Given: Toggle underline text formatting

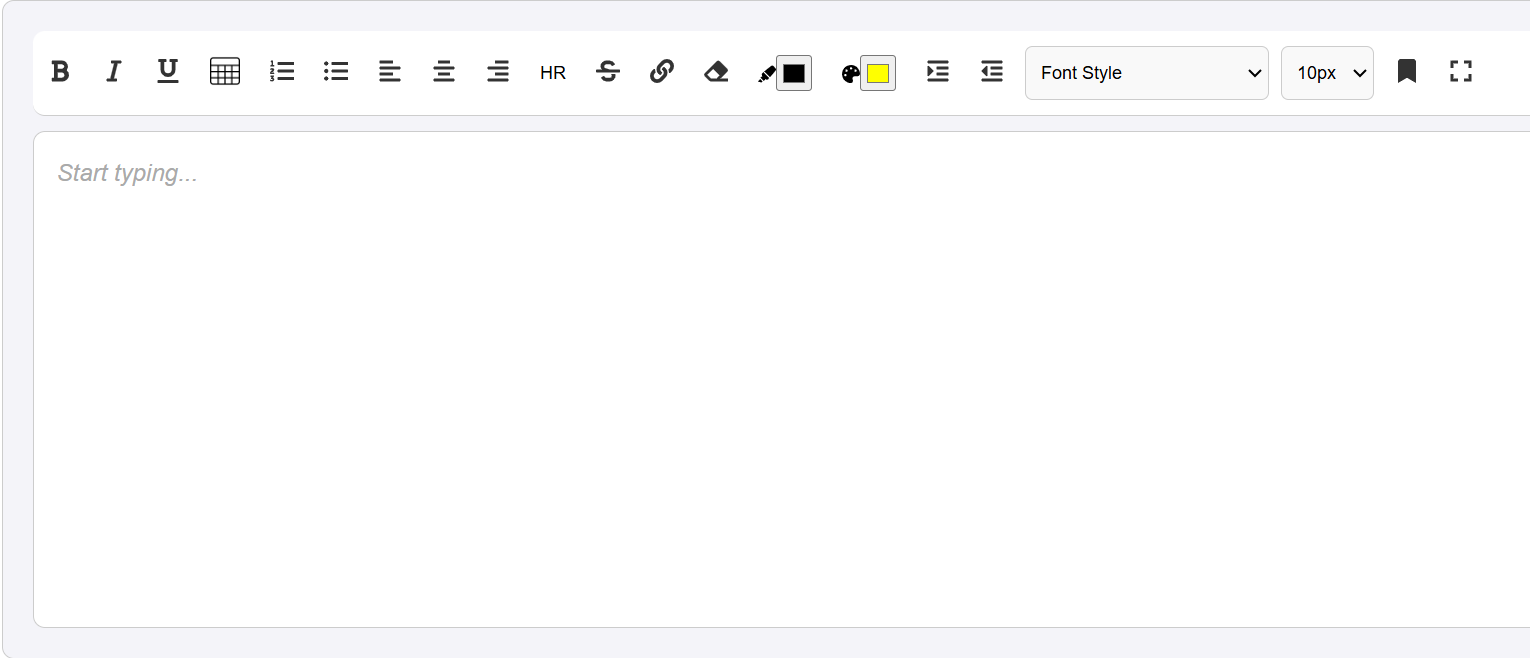Looking at the screenshot, I should click(x=168, y=72).
